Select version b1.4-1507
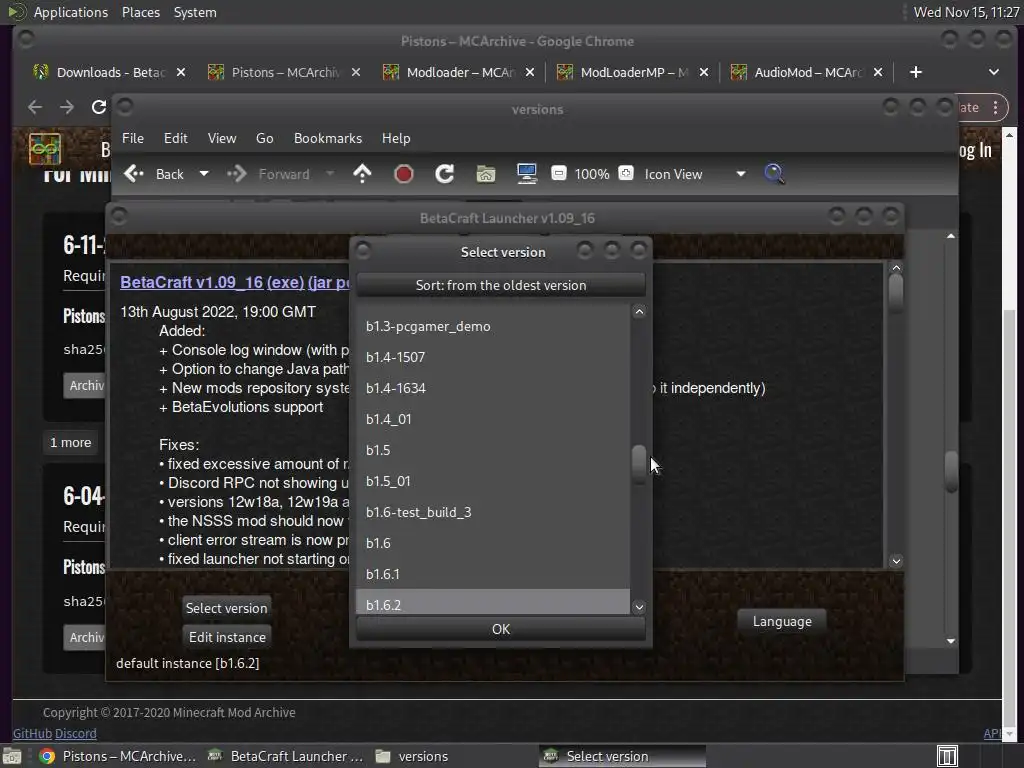 tap(493, 357)
